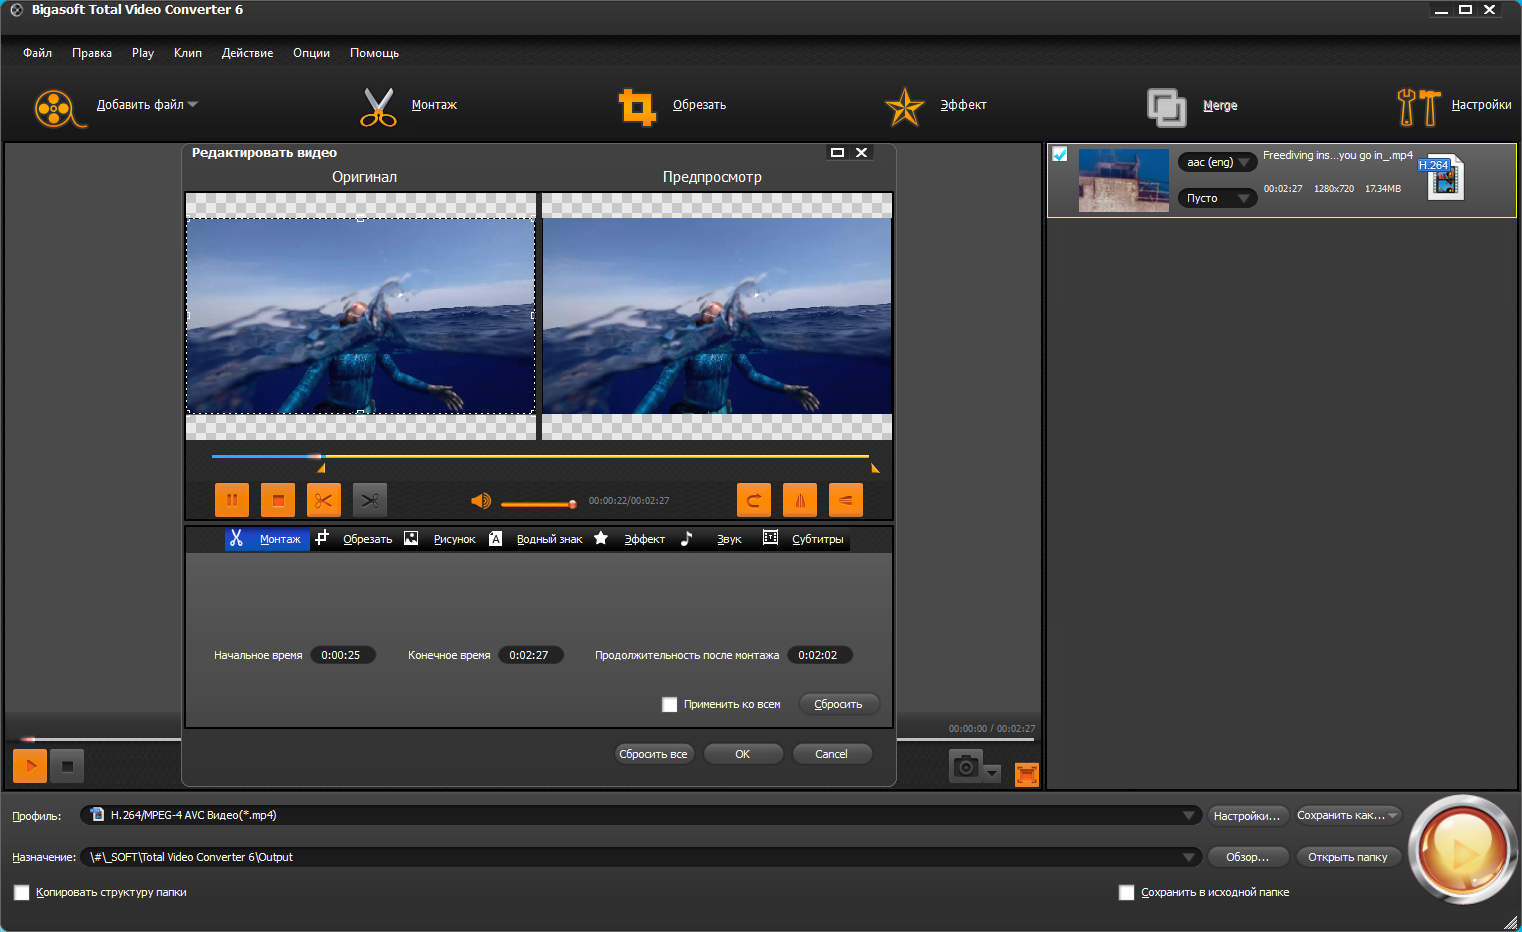Image resolution: width=1522 pixels, height=932 pixels.
Task: Click the trim timeline seek bar
Action: point(540,456)
